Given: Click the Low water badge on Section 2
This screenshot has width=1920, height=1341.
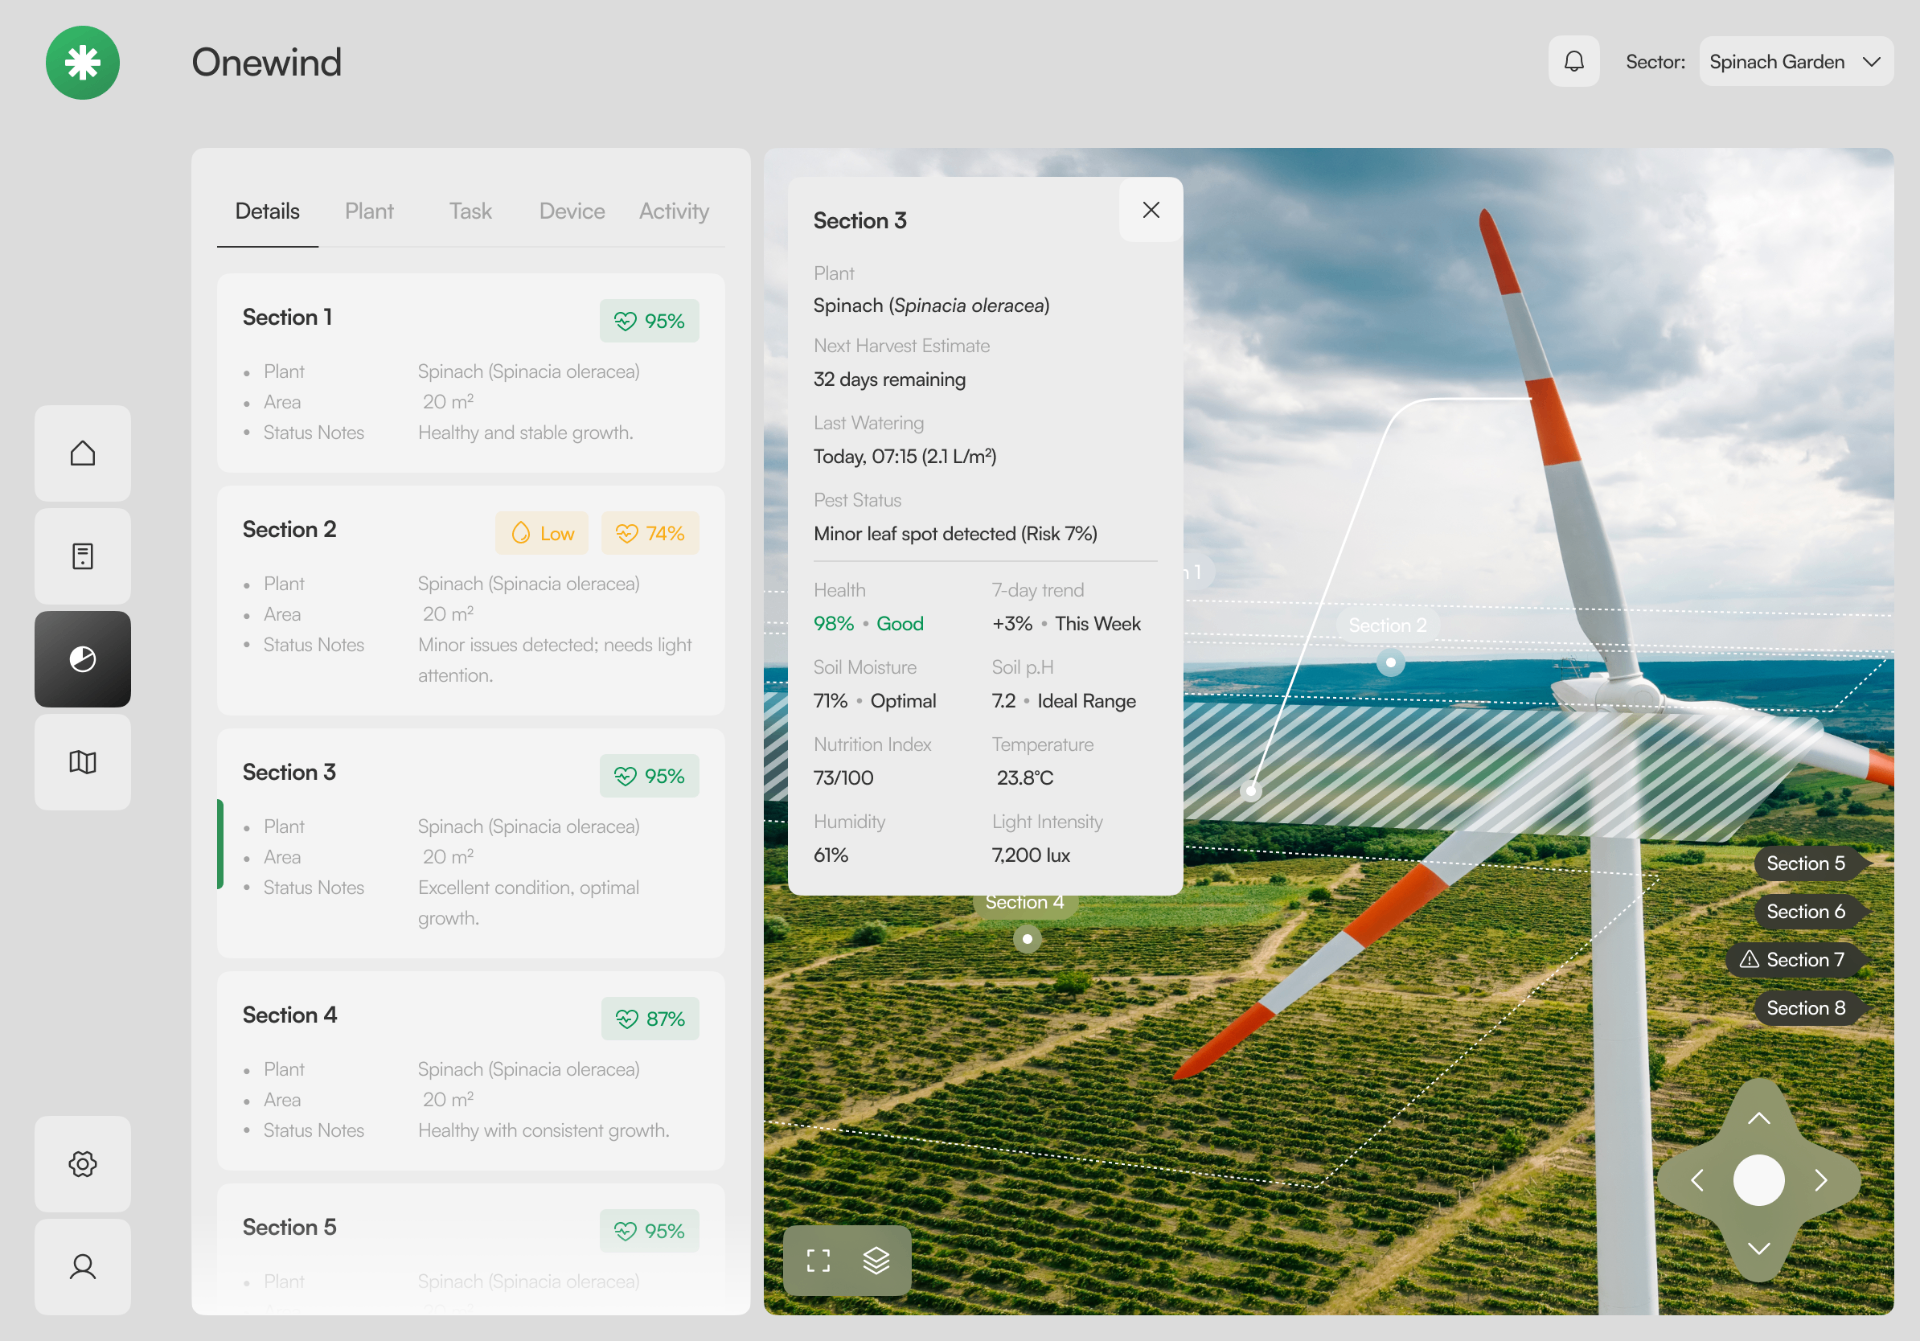Looking at the screenshot, I should pos(542,533).
